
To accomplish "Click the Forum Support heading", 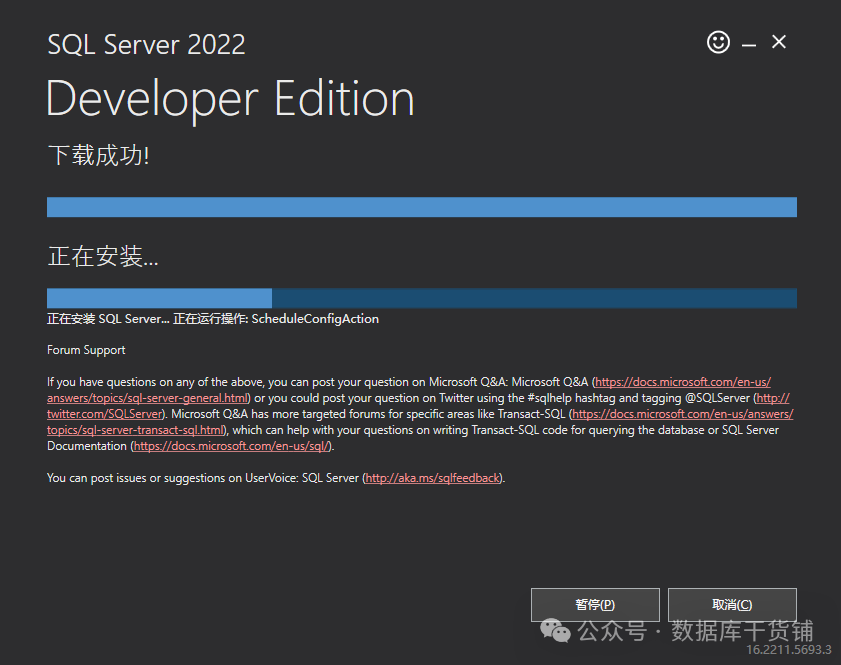I will pos(86,350).
